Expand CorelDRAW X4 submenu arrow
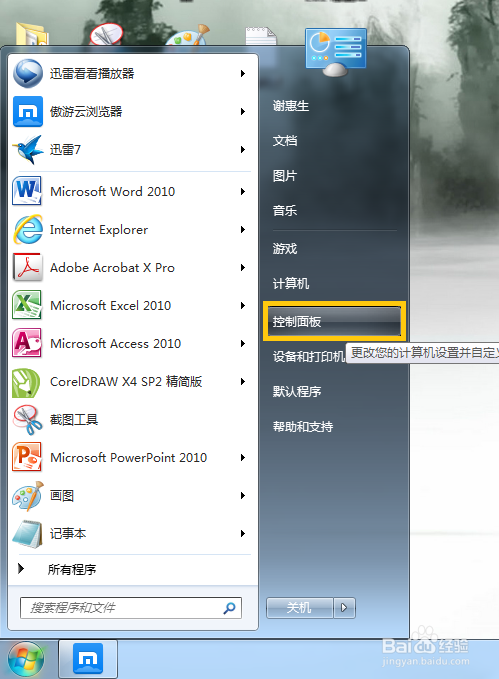The image size is (499, 679). [x=243, y=382]
